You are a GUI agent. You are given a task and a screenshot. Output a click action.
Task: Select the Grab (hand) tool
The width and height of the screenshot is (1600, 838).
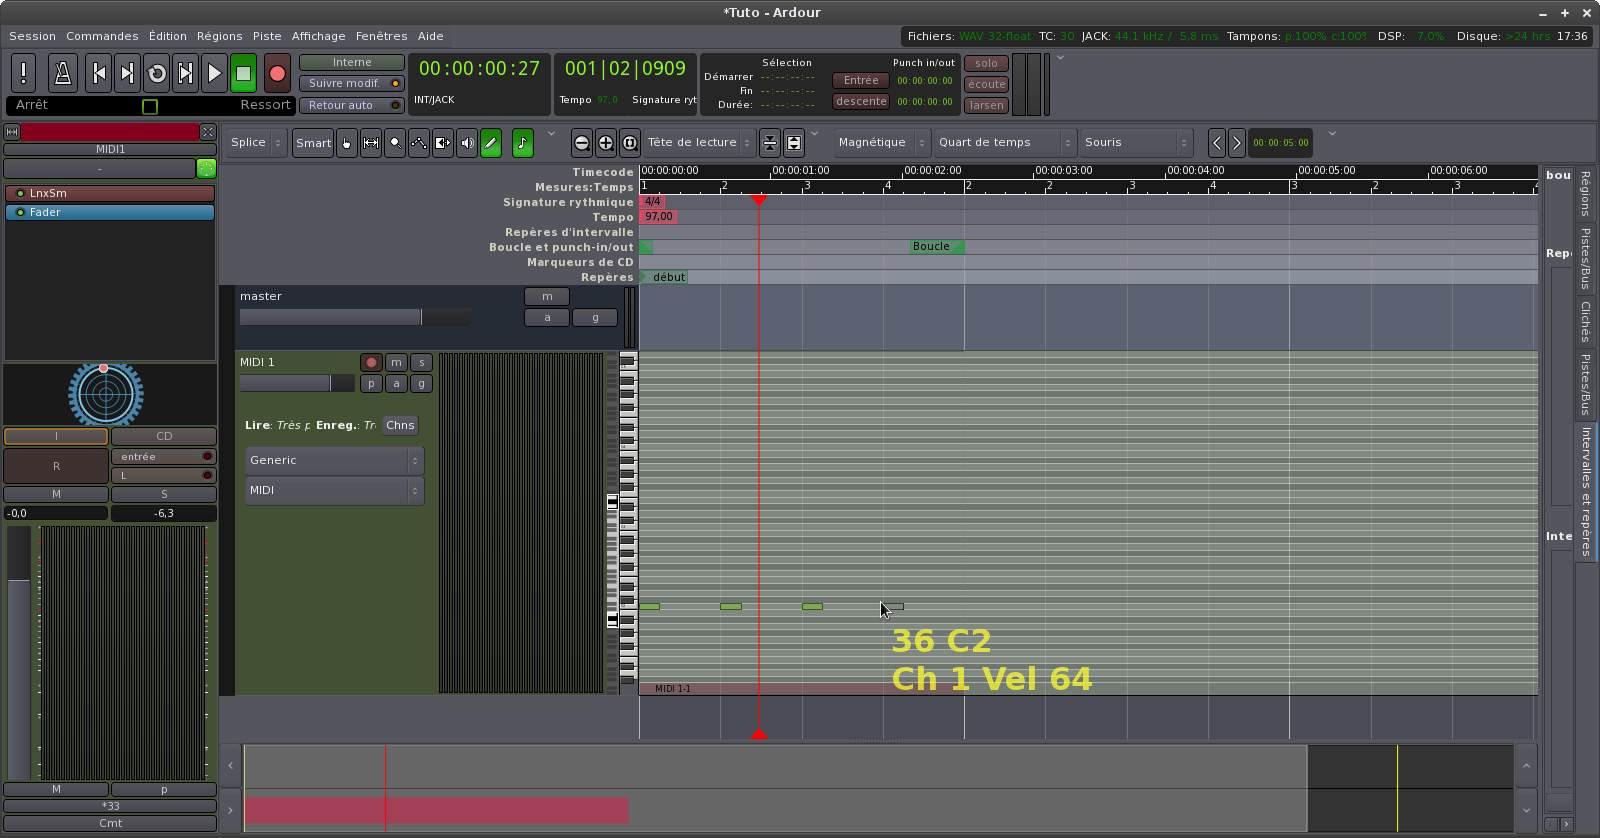pyautogui.click(x=347, y=143)
